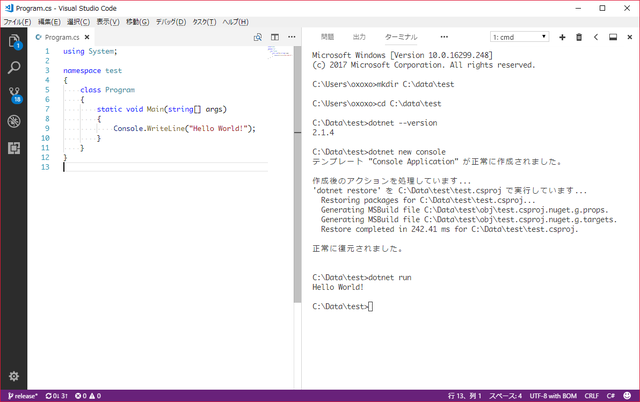Place cursor on empty line 13
640x402 pixels.
[165, 167]
